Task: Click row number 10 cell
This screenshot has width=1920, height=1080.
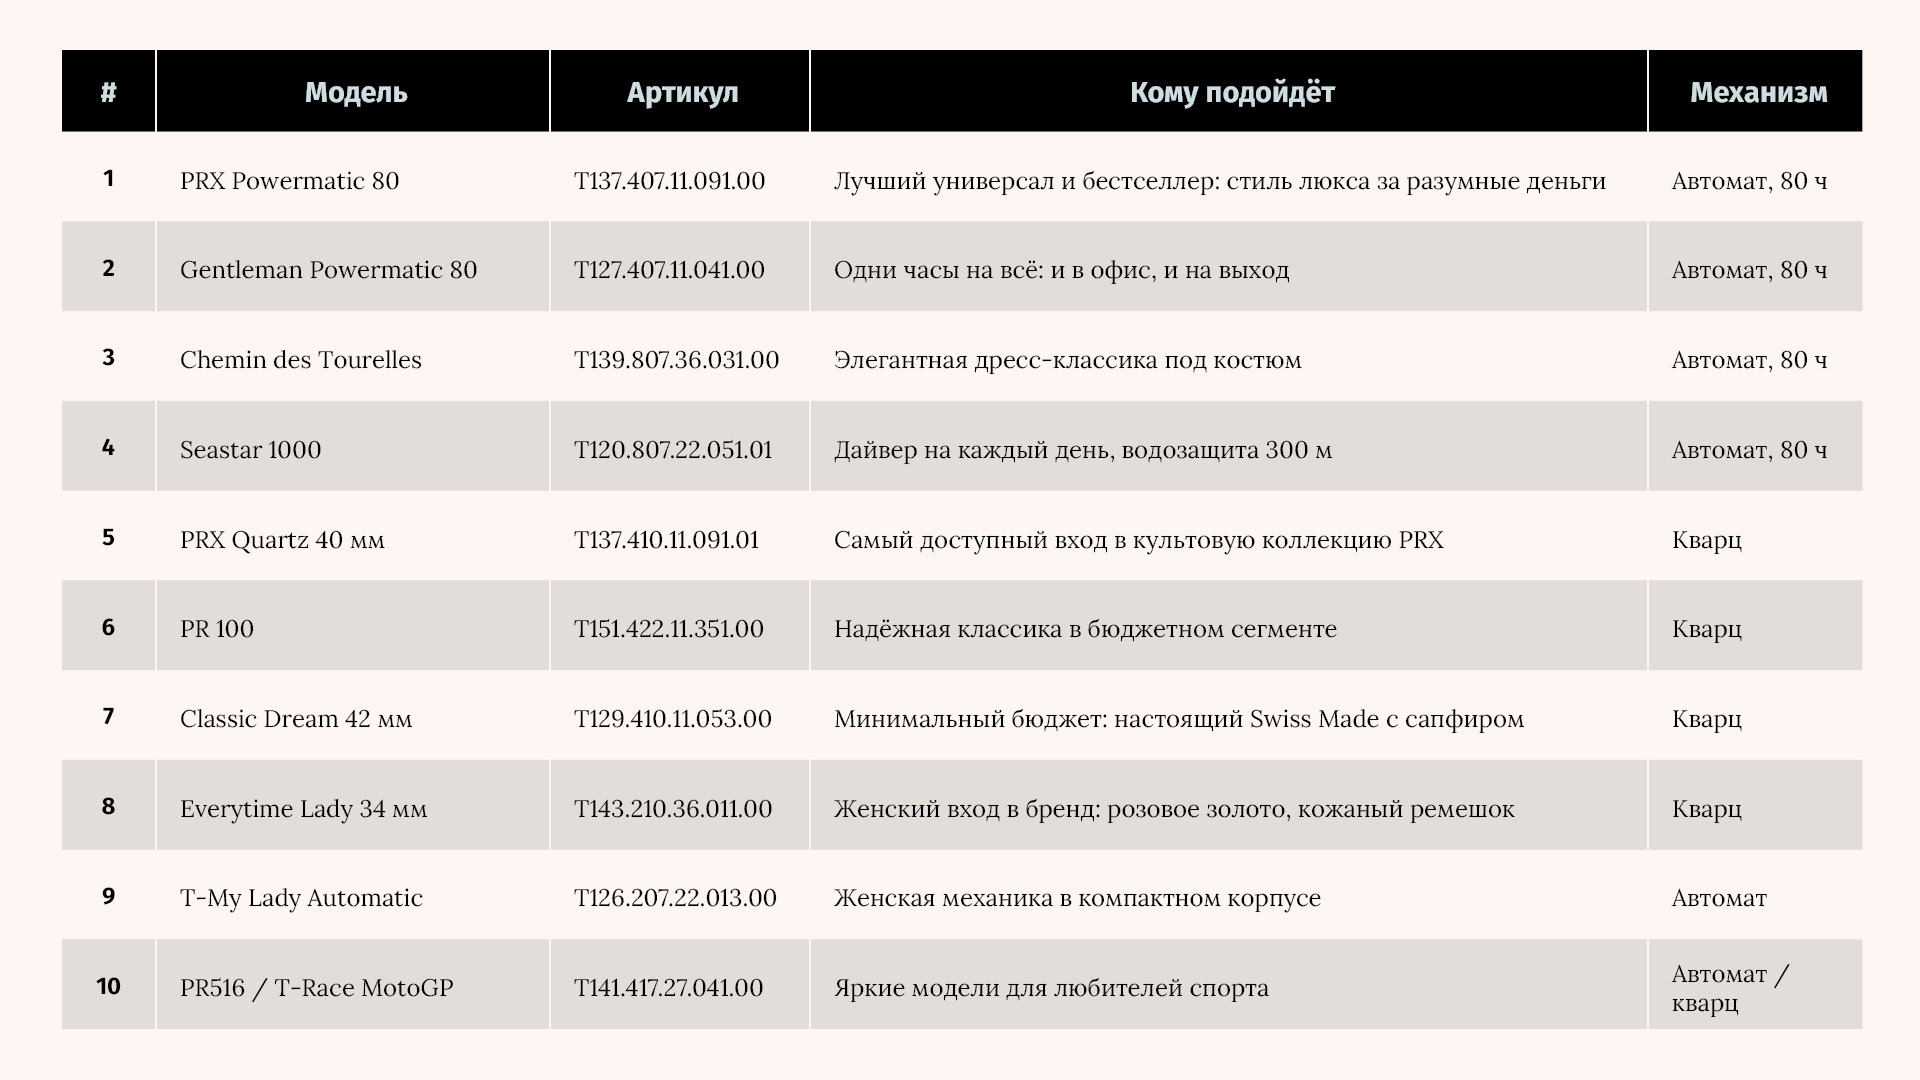Action: coord(108,985)
